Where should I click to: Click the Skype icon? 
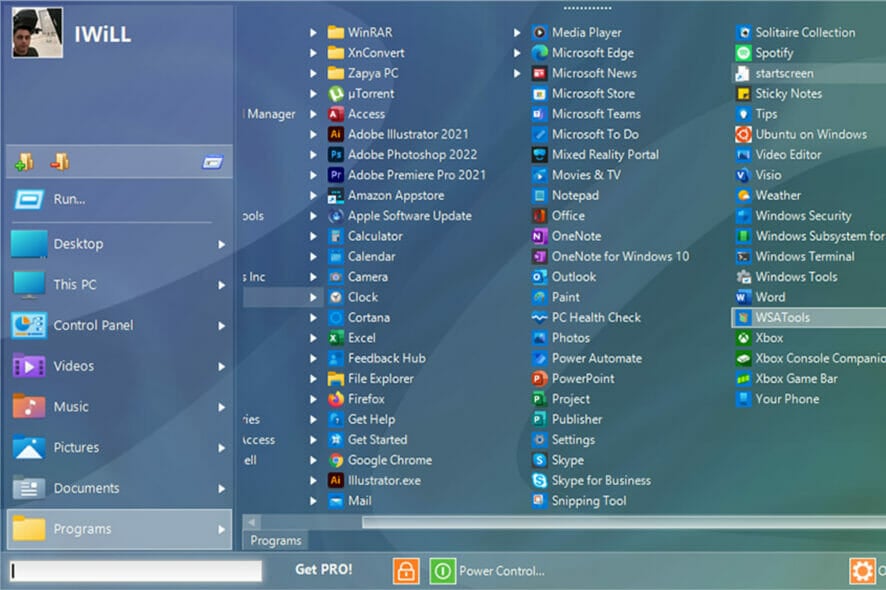[x=540, y=460]
